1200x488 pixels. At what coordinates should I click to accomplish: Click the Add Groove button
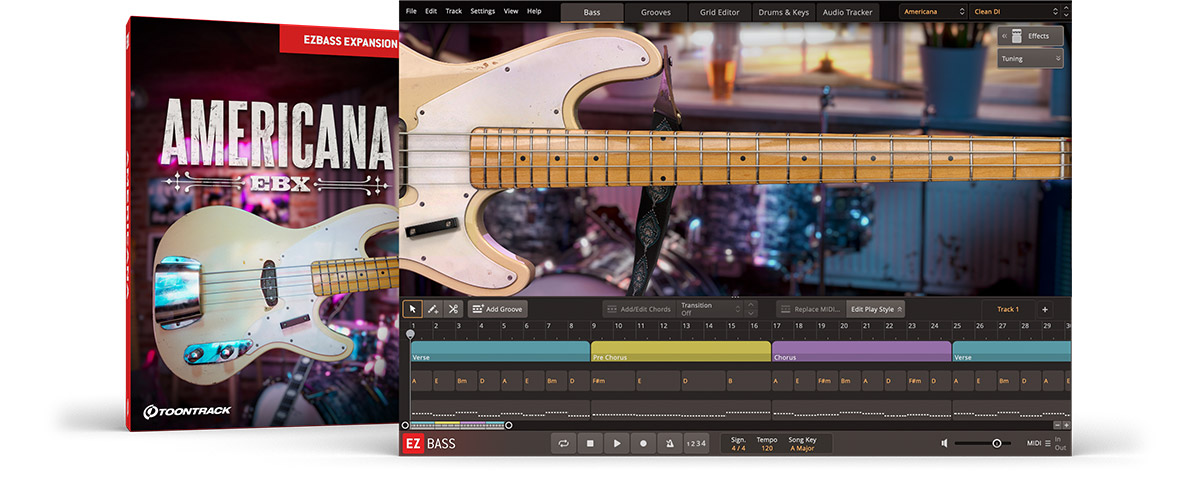[x=497, y=309]
